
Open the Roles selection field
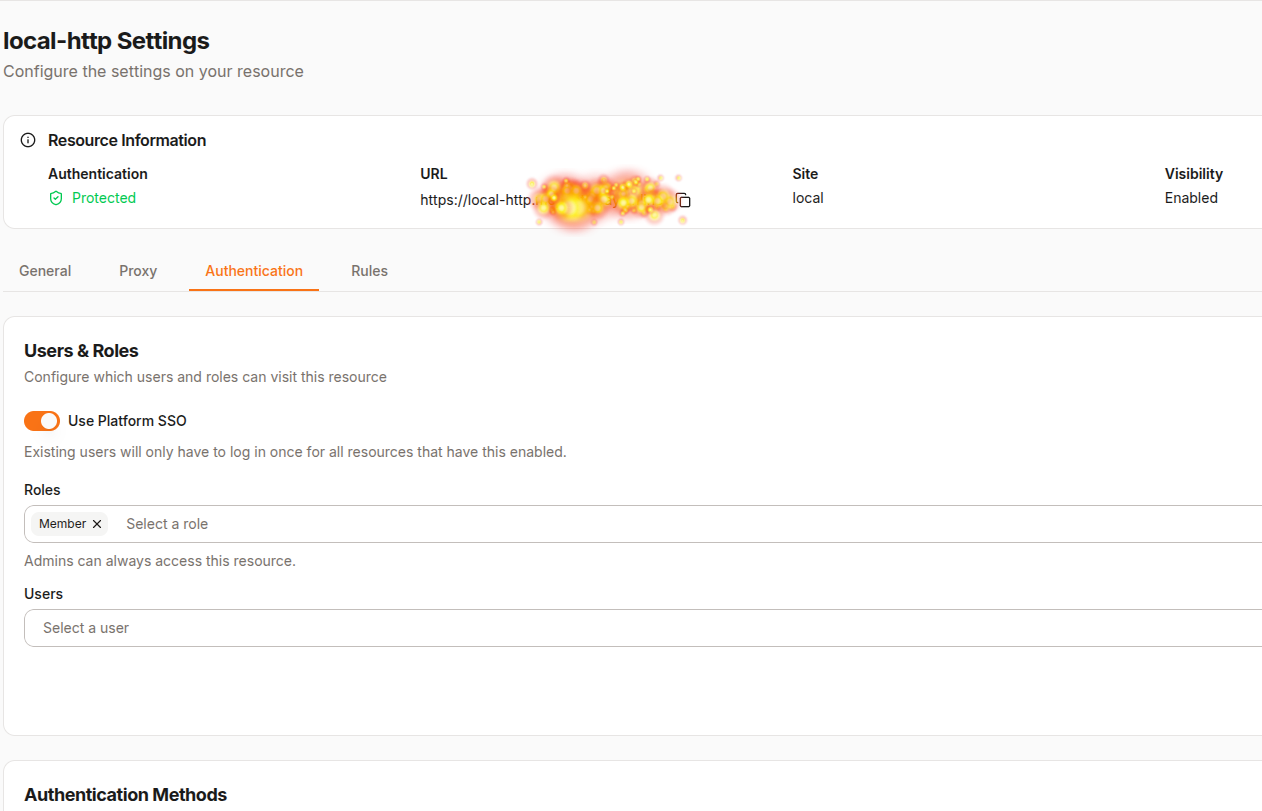tap(643, 524)
